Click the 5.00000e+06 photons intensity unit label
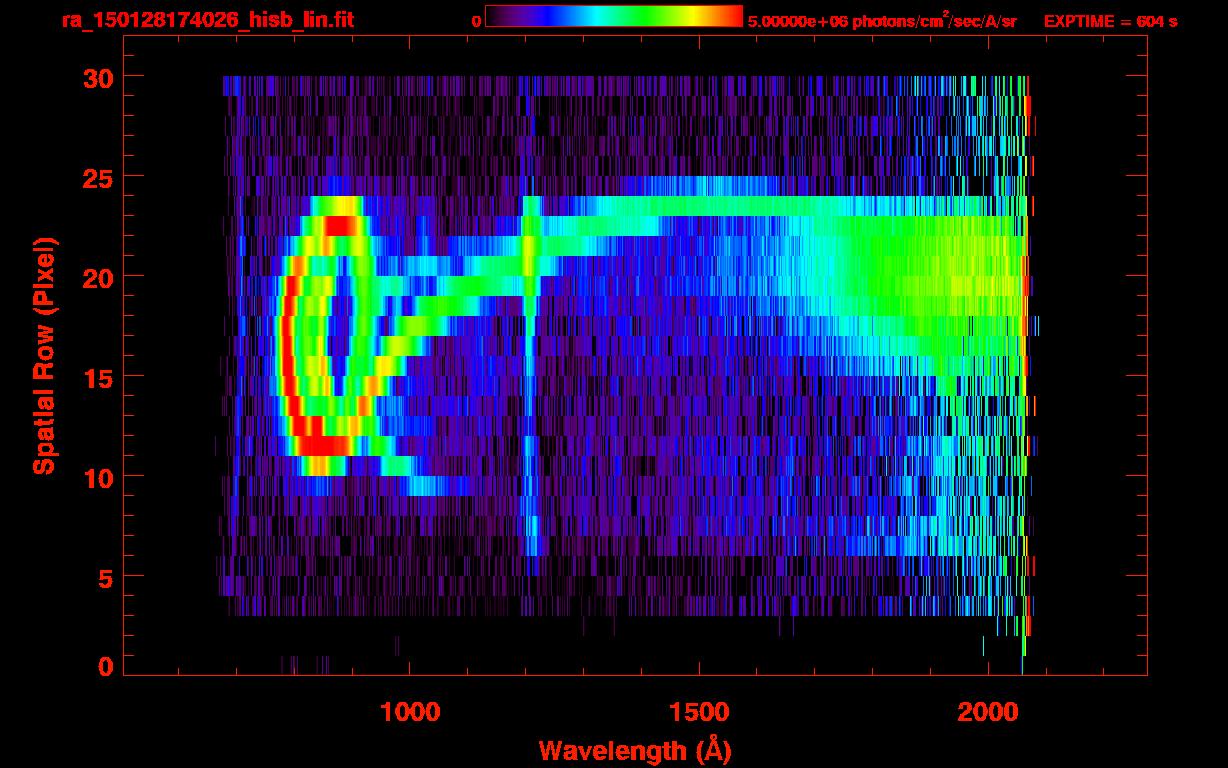Image resolution: width=1228 pixels, height=768 pixels. 882,20
